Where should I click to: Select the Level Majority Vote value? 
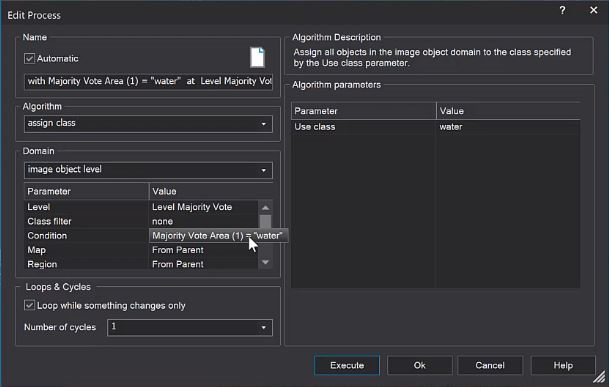pos(192,207)
